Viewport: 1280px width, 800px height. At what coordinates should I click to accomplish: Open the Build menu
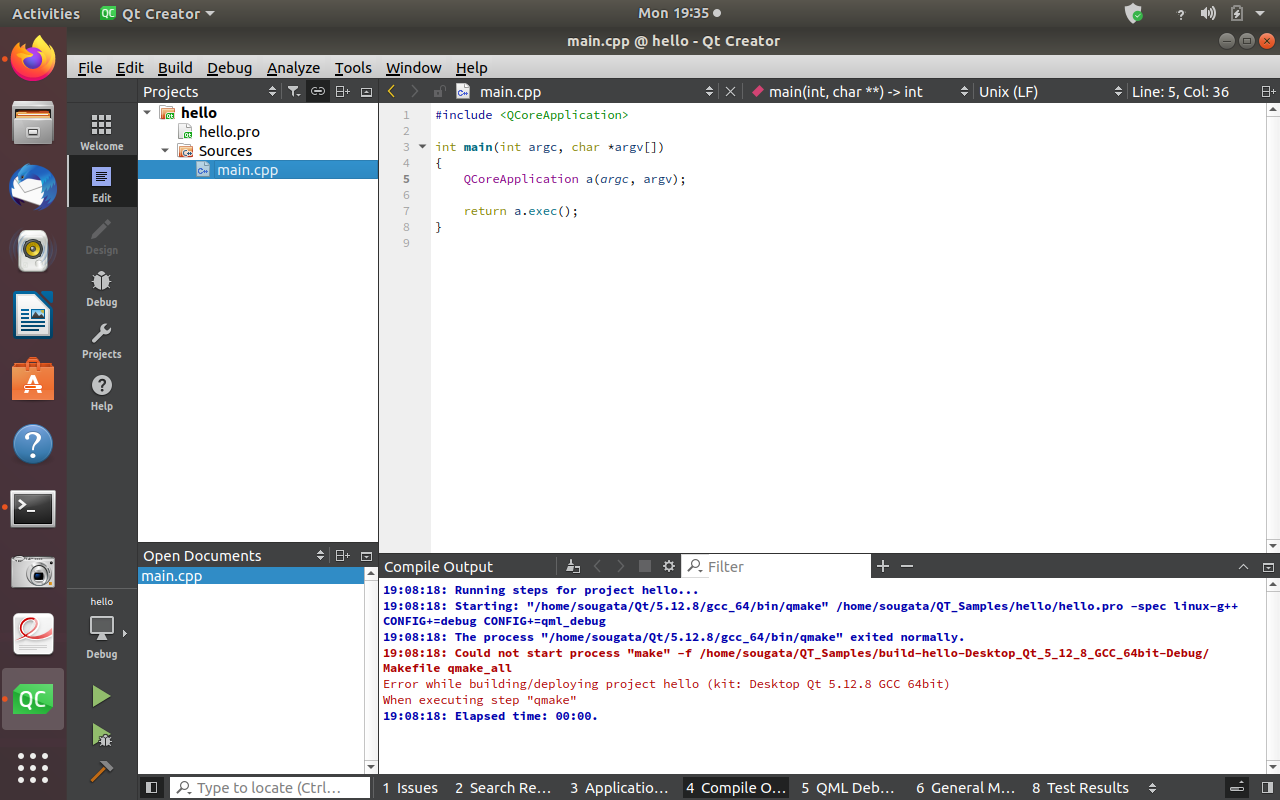pyautogui.click(x=175, y=68)
